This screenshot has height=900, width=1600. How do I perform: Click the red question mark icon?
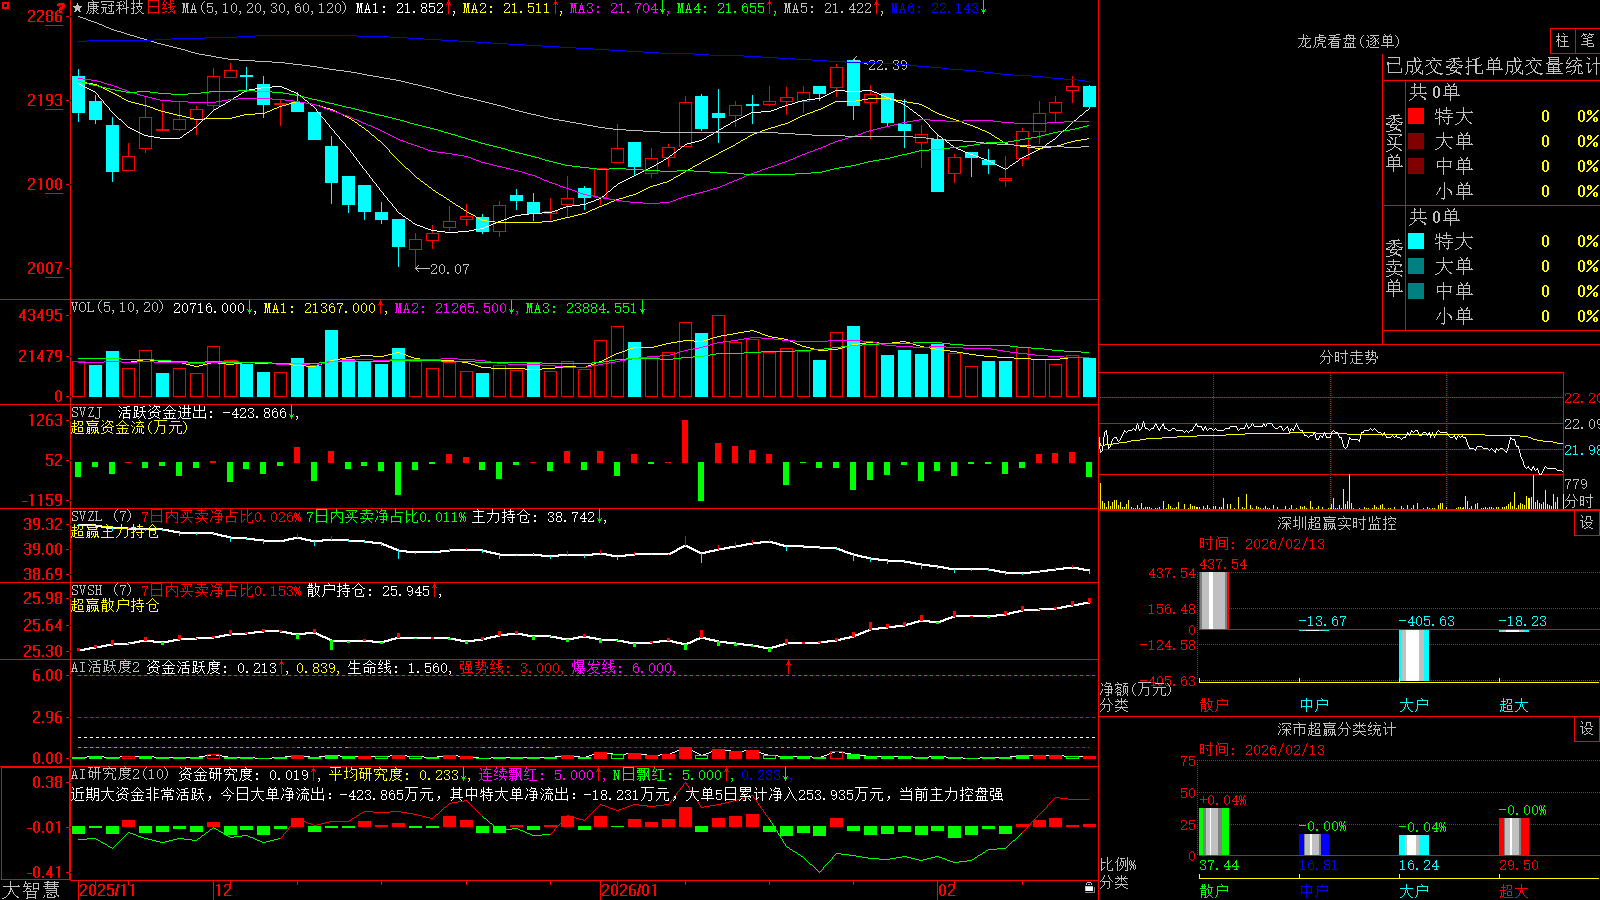tap(62, 8)
